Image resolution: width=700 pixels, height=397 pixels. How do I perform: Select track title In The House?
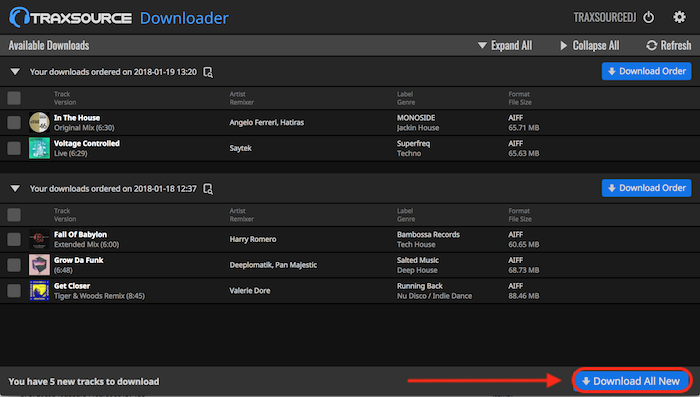click(x=77, y=118)
